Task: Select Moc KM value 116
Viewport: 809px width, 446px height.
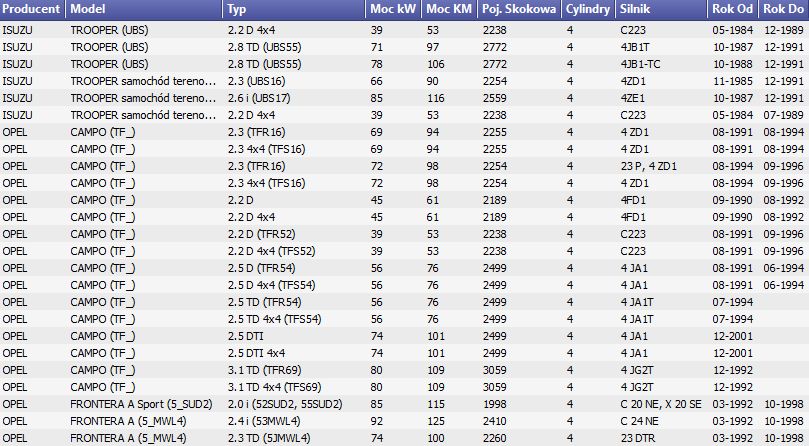Action: [x=436, y=98]
